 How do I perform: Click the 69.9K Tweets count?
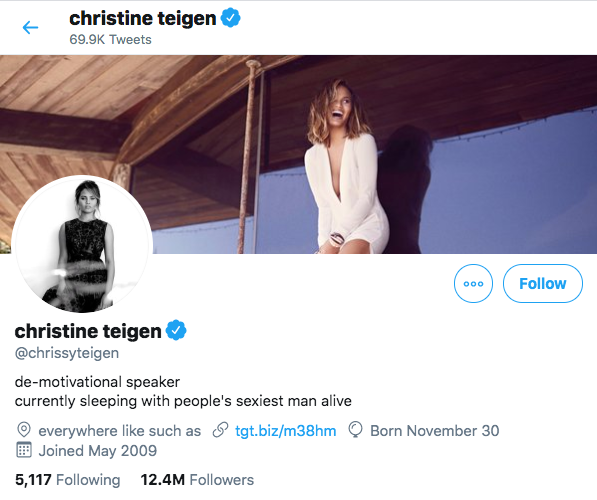tap(110, 39)
